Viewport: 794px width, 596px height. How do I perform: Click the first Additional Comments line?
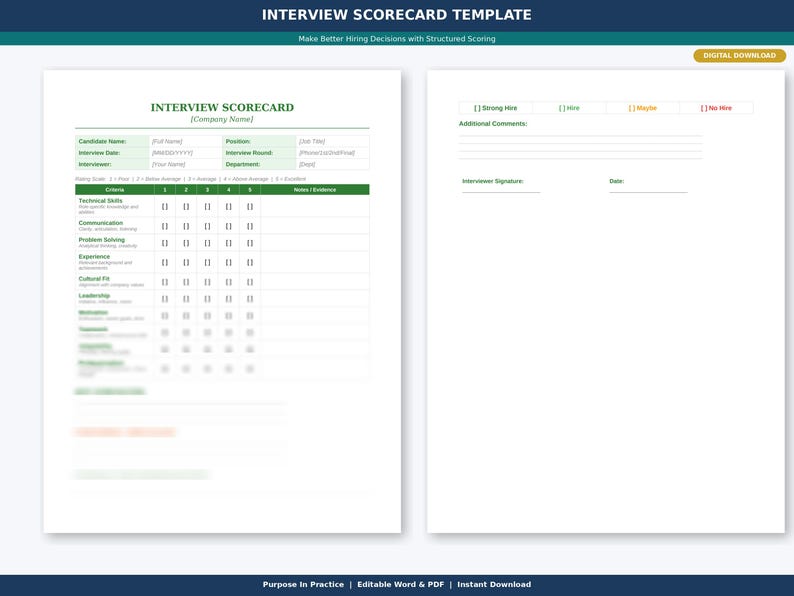tap(580, 134)
